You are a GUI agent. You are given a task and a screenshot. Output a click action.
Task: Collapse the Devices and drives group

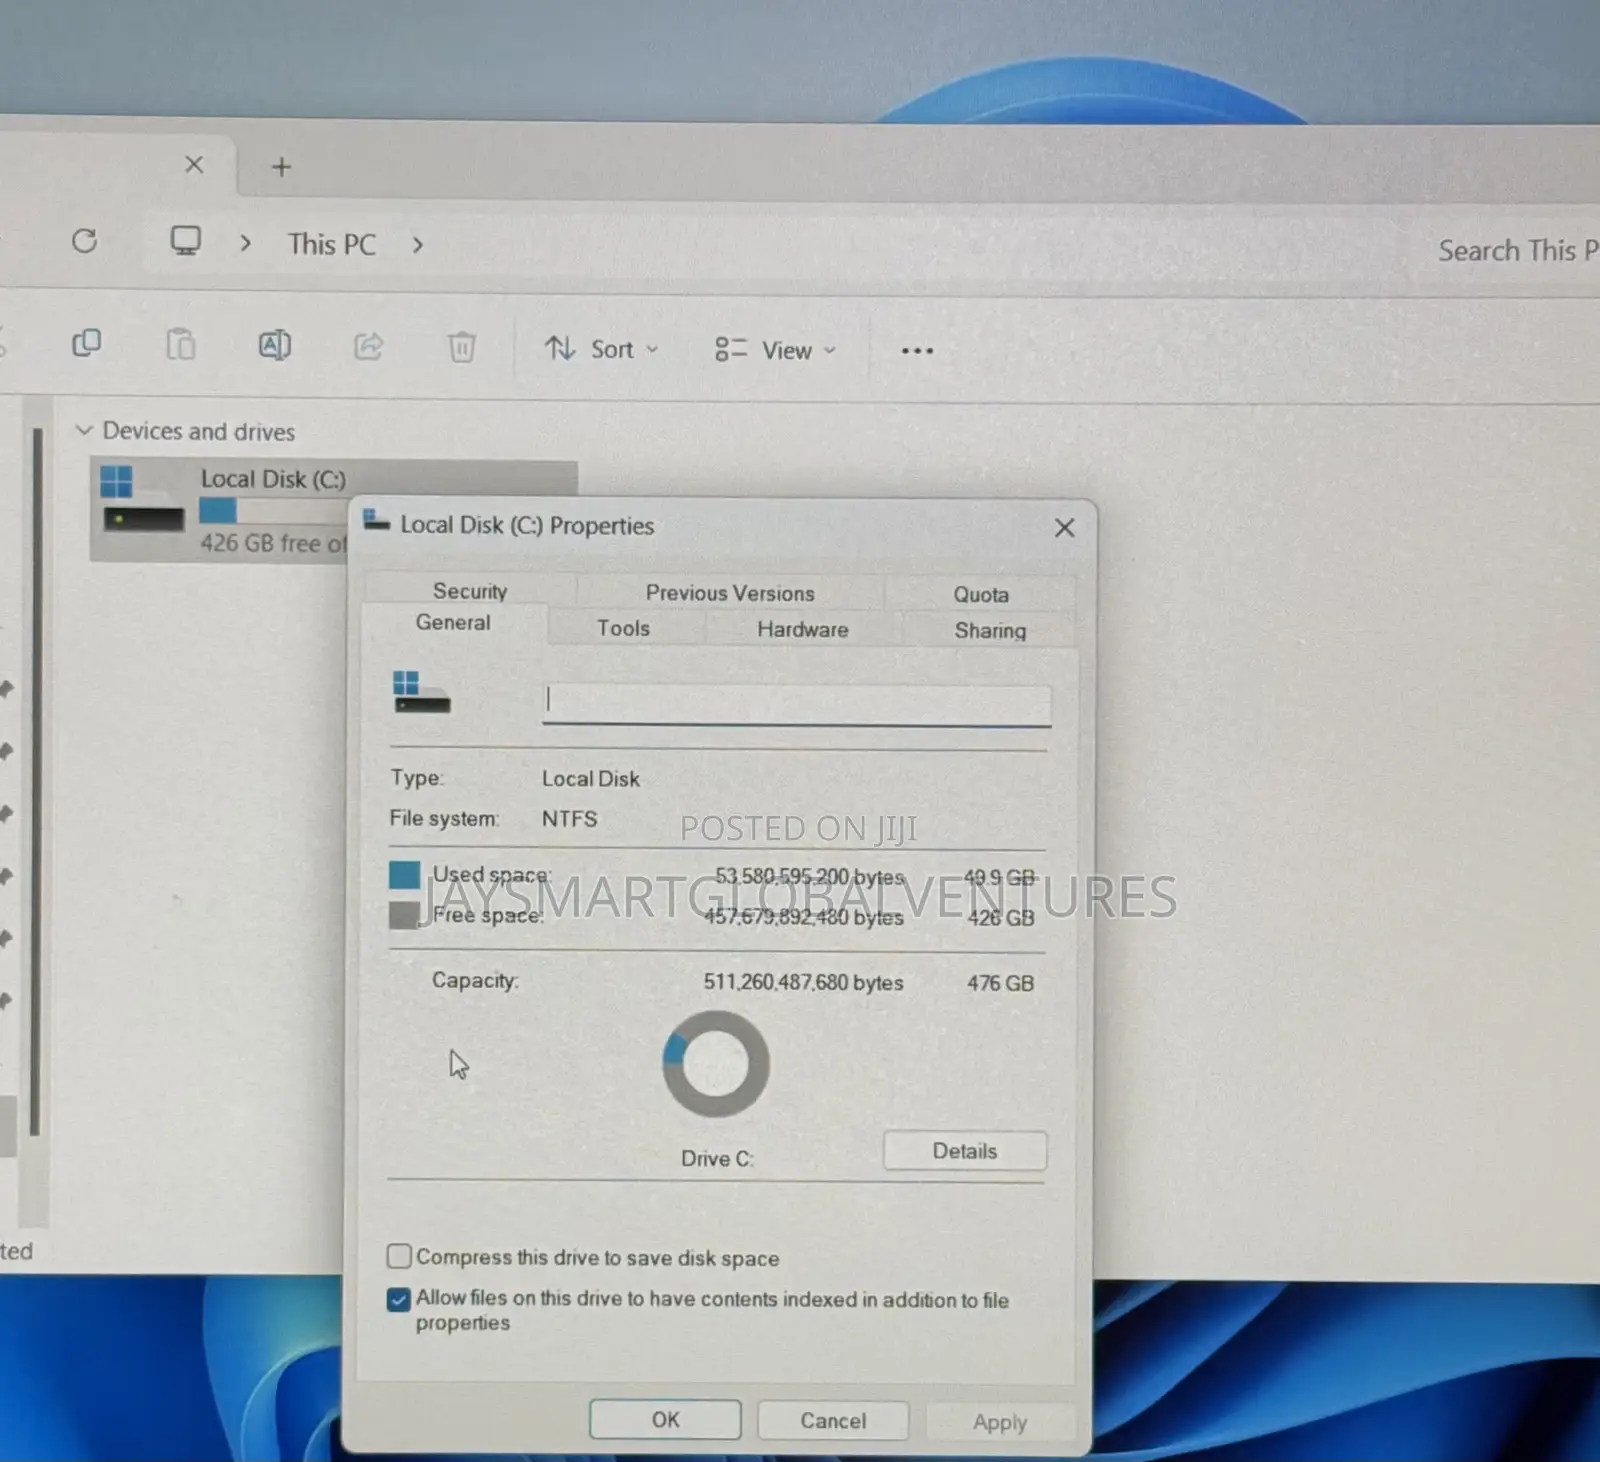84,430
